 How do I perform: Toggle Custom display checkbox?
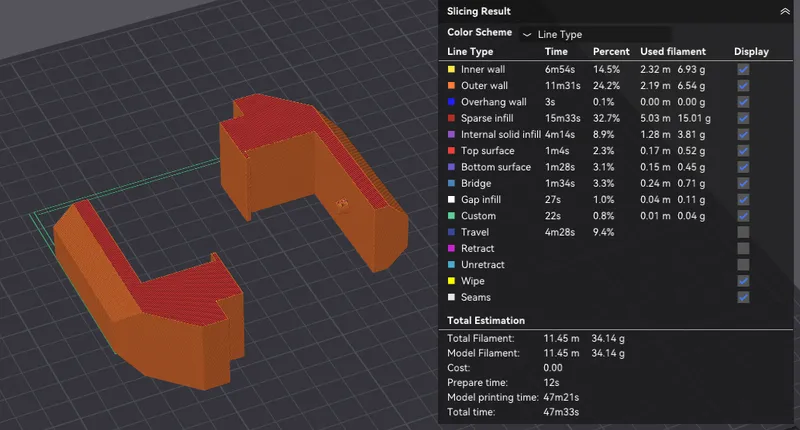[743, 216]
